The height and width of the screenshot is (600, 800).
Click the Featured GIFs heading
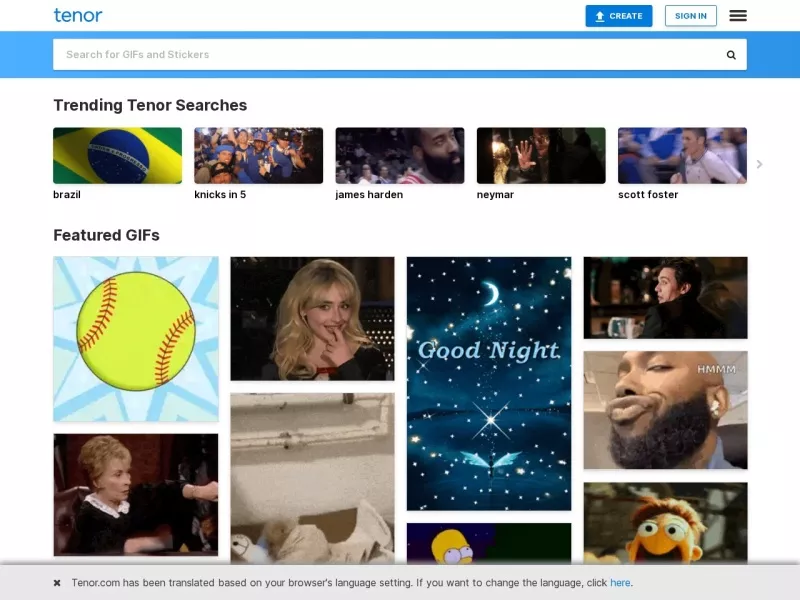click(106, 235)
